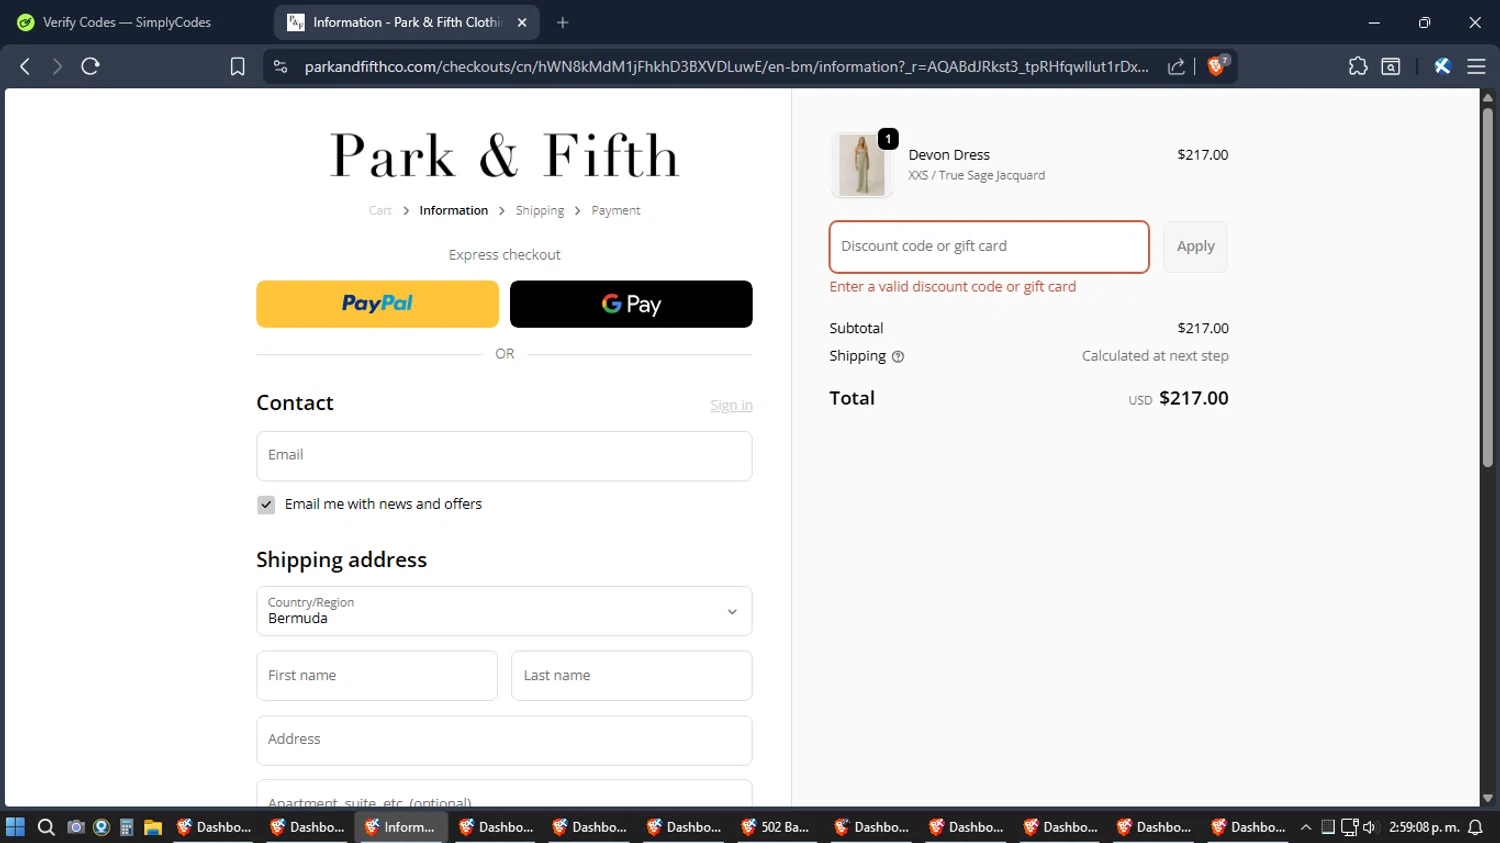Click the Calculated at next step text
The width and height of the screenshot is (1500, 843).
click(x=1155, y=356)
